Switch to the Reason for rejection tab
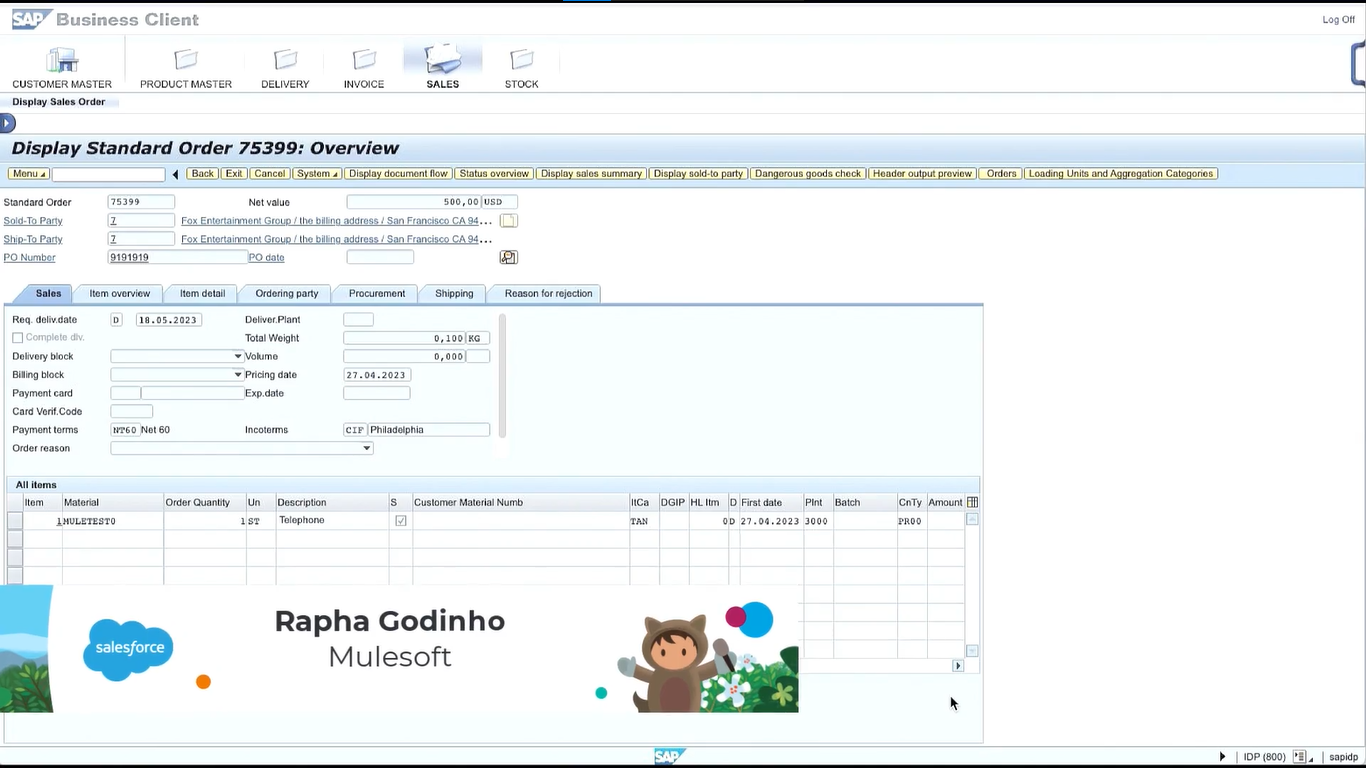 point(548,294)
